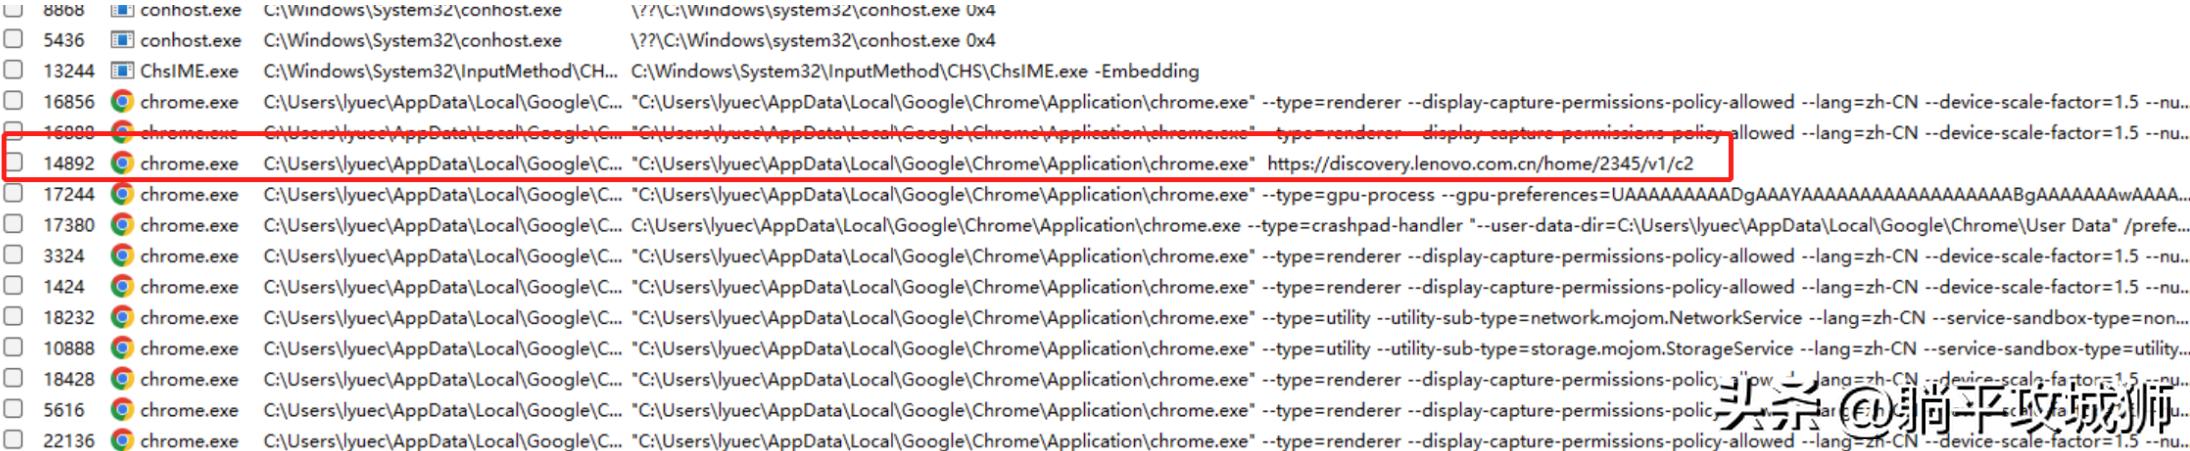Select chrome.exe name in row 17244
This screenshot has height=451, width=2190.
189,194
